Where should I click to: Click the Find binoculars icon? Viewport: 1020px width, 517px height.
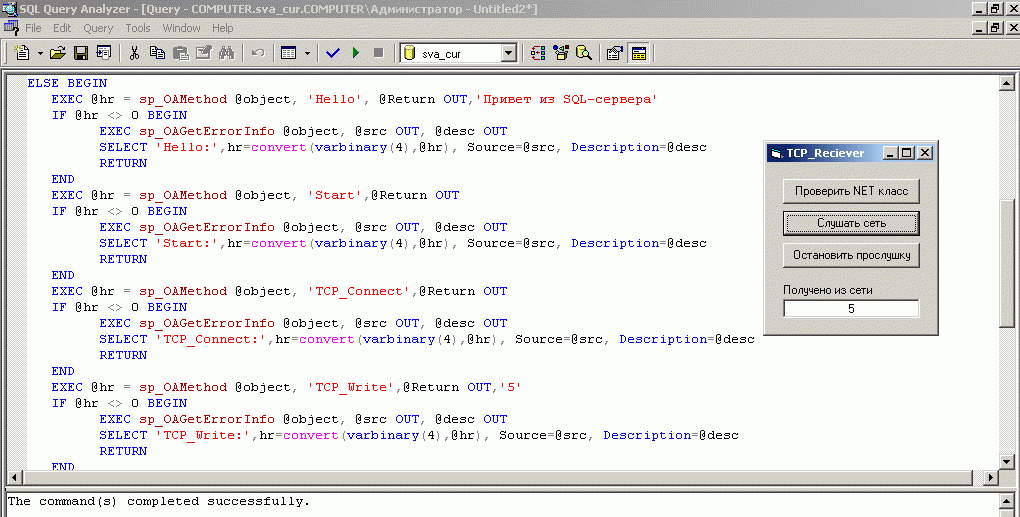[226, 53]
